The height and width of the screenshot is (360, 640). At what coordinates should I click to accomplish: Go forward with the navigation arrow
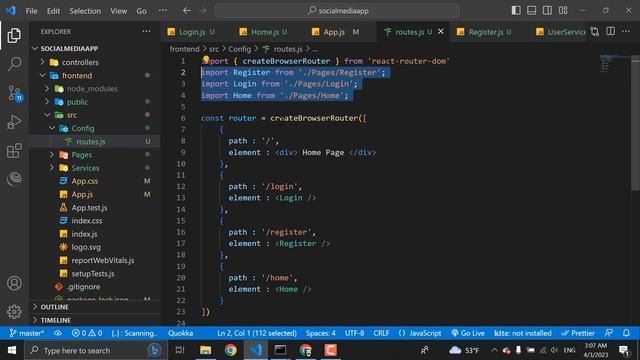tap(203, 11)
